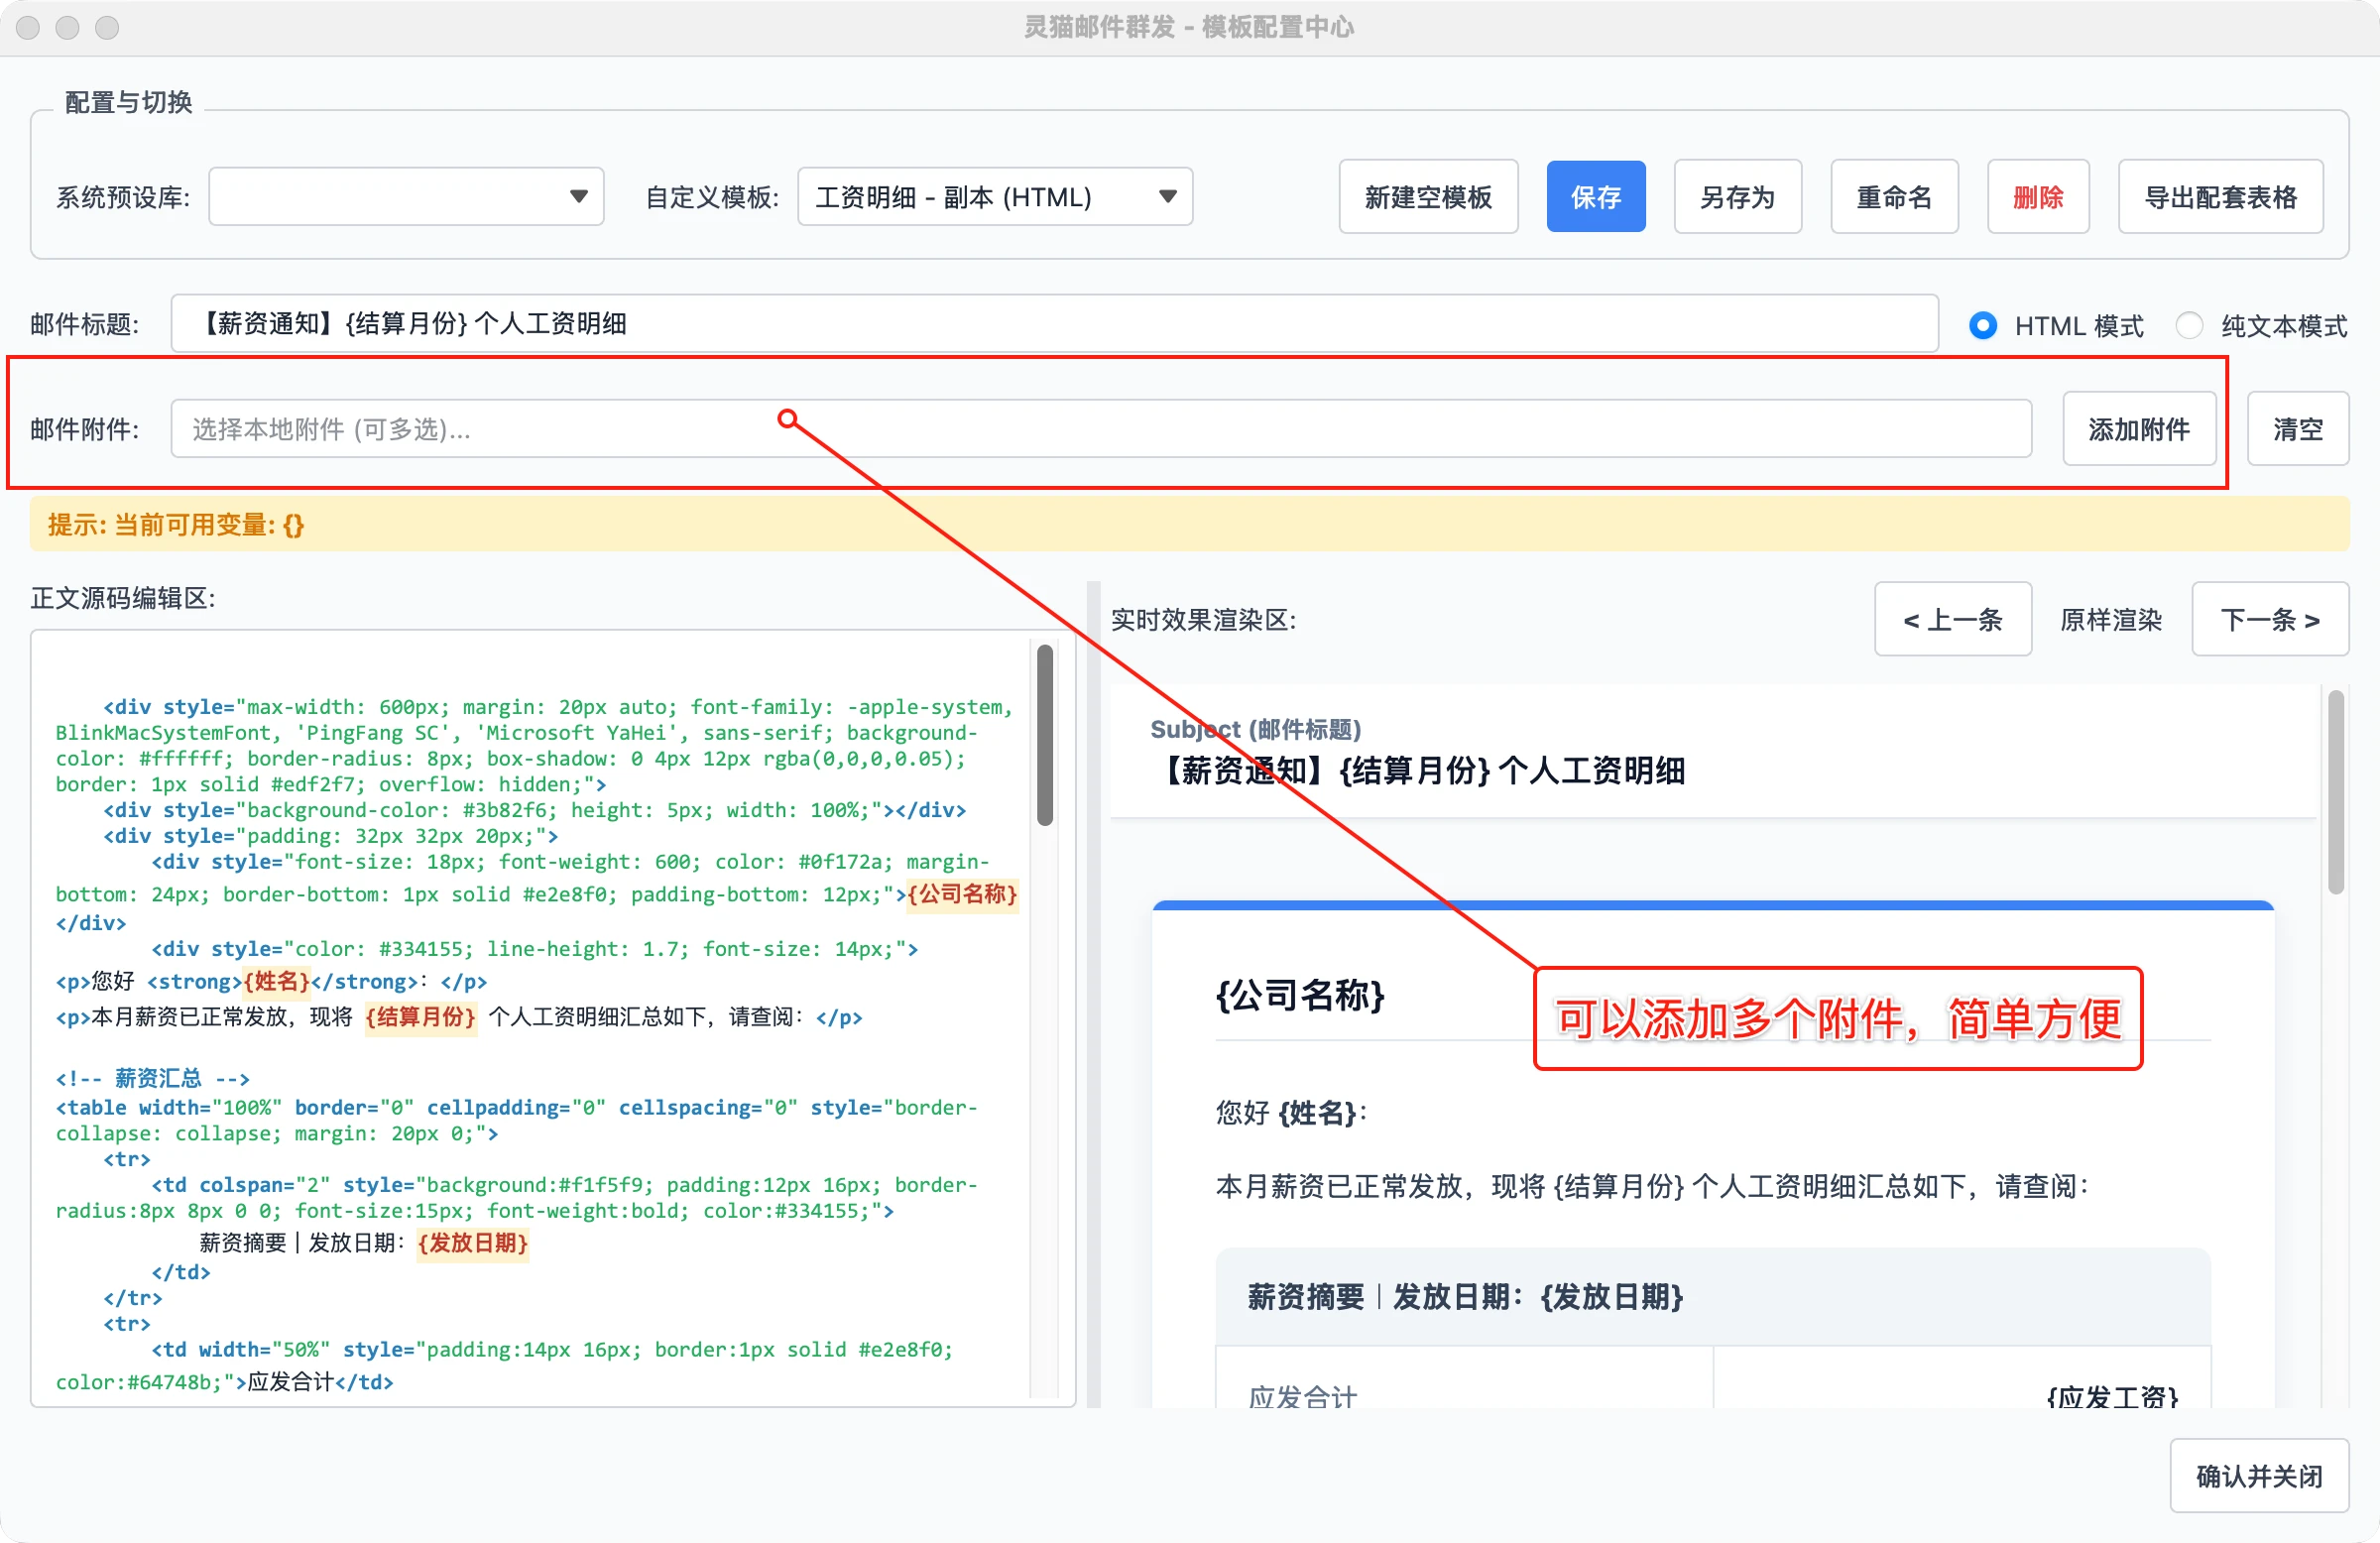This screenshot has width=2380, height=1543.
Task: Clear attachments with the 清空 button
Action: tap(2297, 429)
